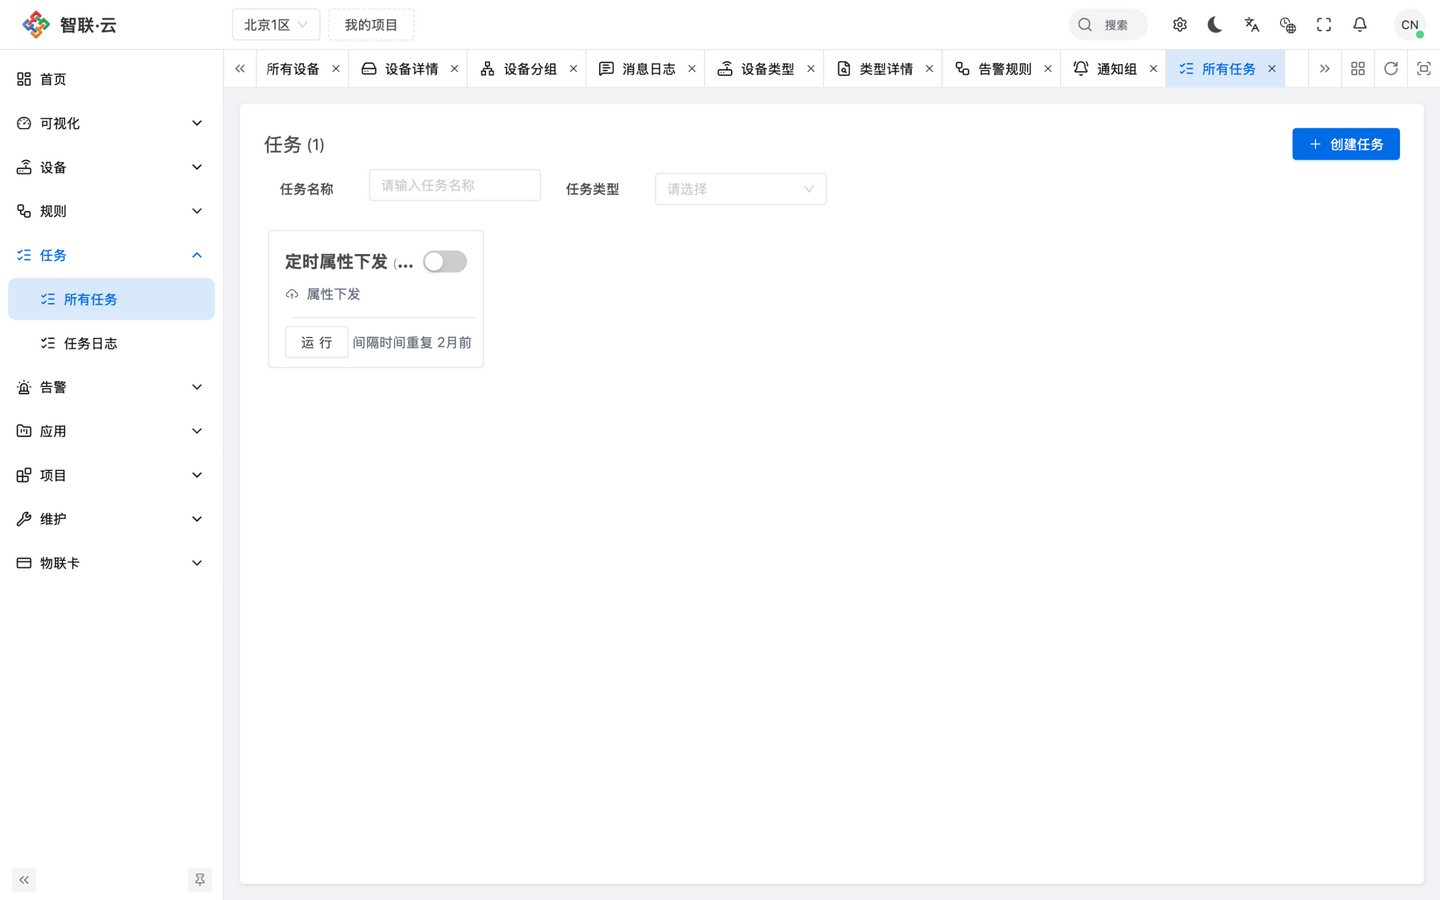Screen dimensions: 1440x900
Task: Switch to the 设备分组 tab
Action: pyautogui.click(x=529, y=69)
